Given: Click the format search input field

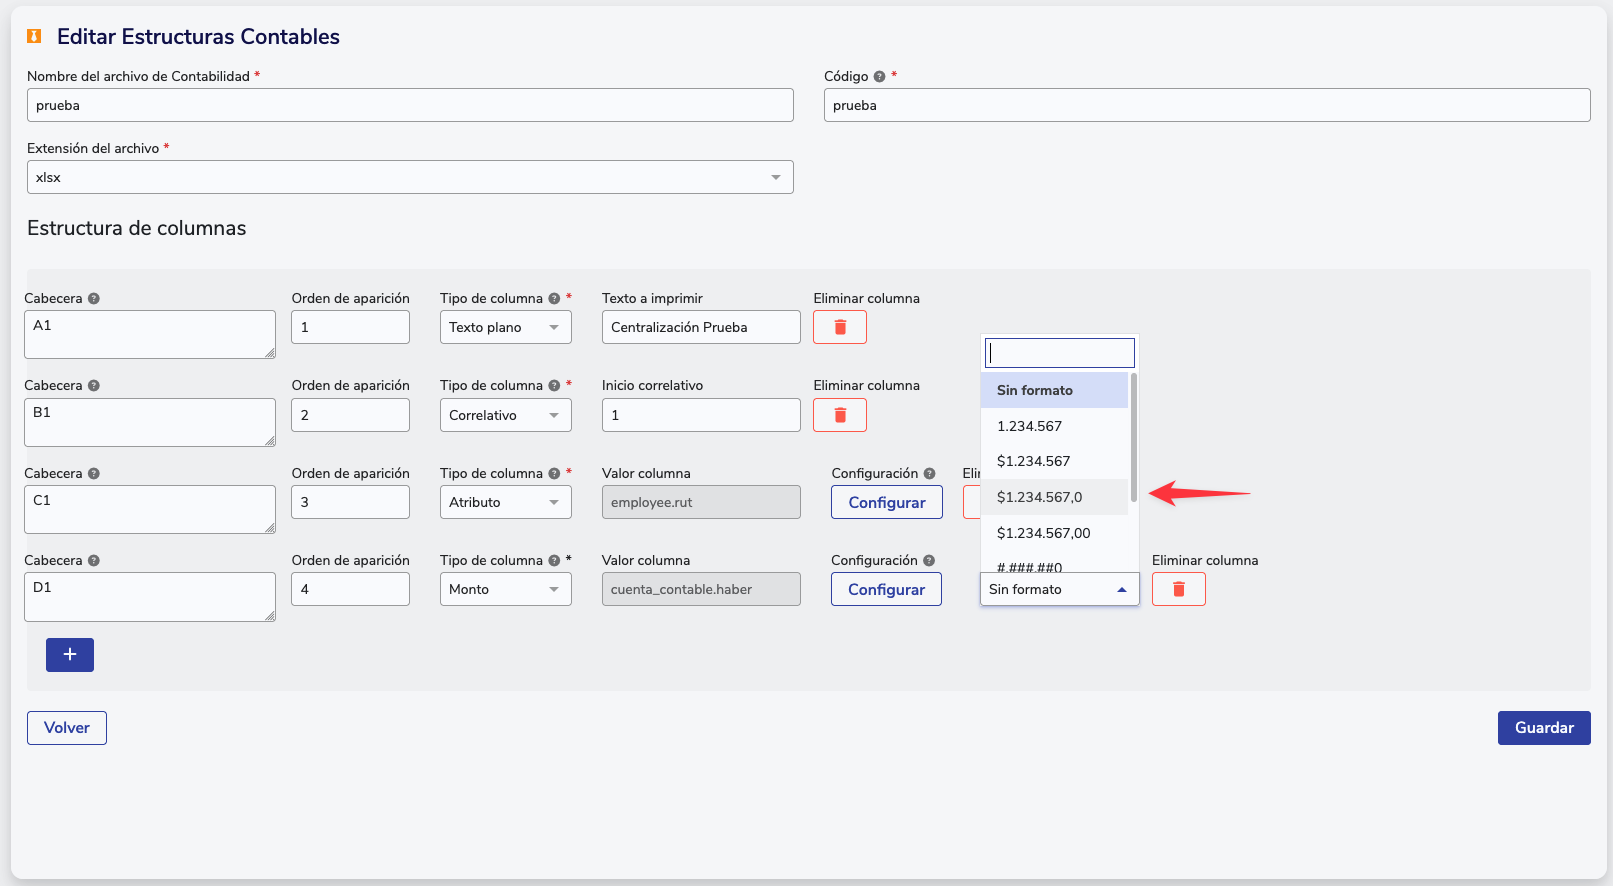Looking at the screenshot, I should point(1059,353).
